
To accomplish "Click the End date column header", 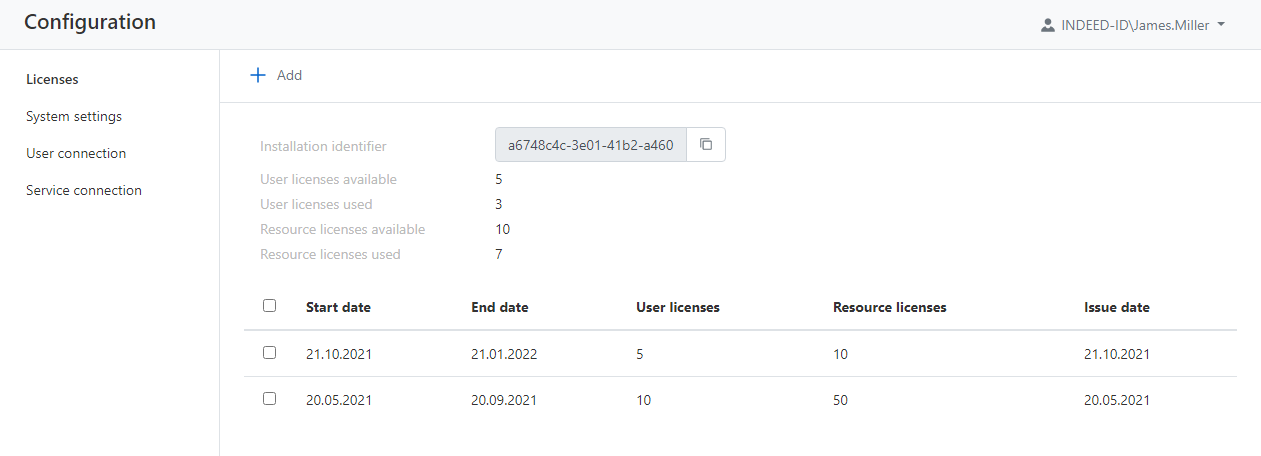I will 499,307.
